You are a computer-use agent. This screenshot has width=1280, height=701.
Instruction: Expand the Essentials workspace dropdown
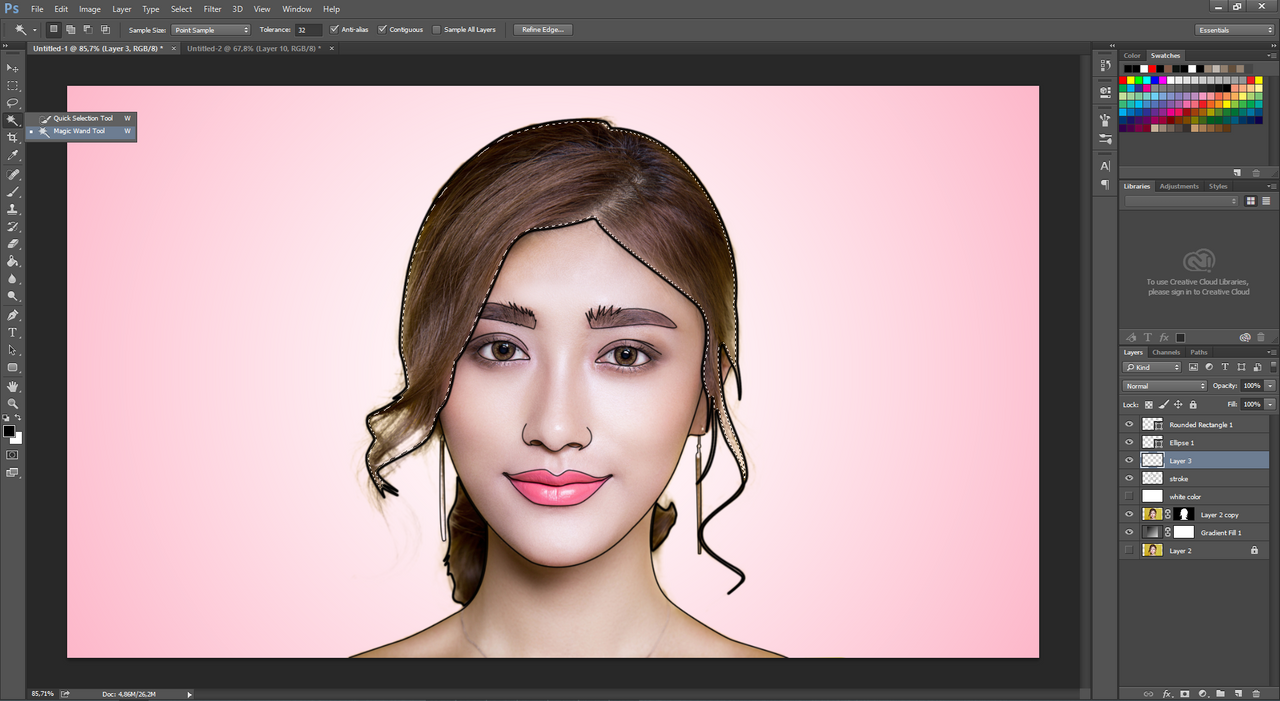(1235, 30)
